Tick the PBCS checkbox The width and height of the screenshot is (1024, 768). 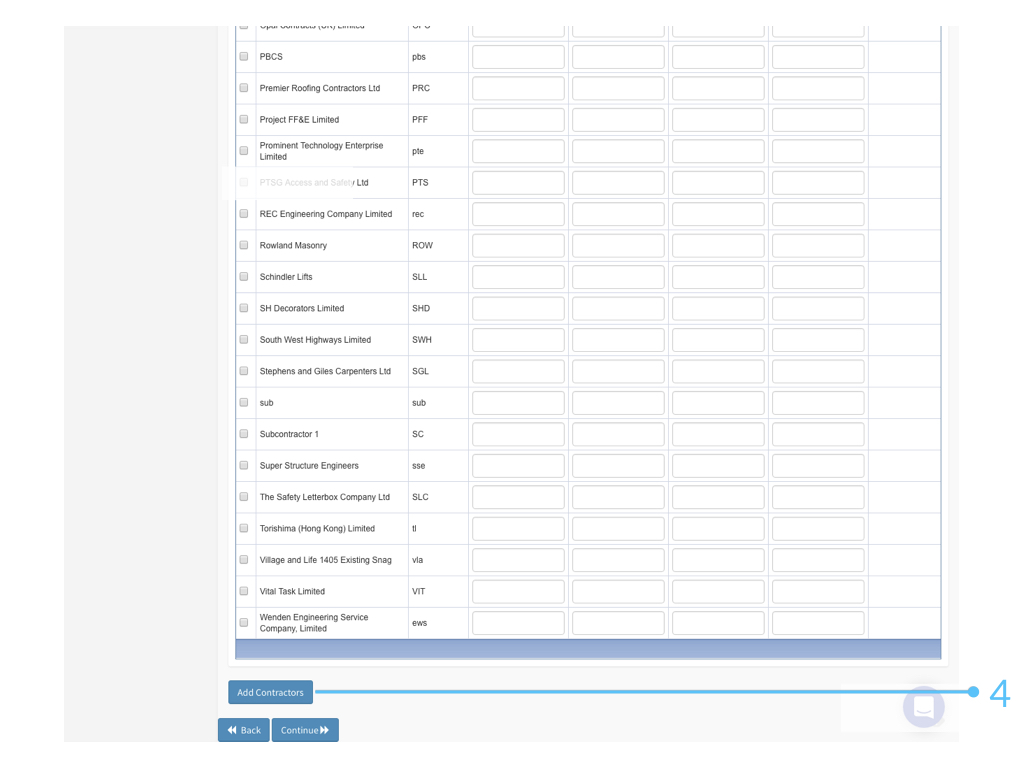[244, 57]
